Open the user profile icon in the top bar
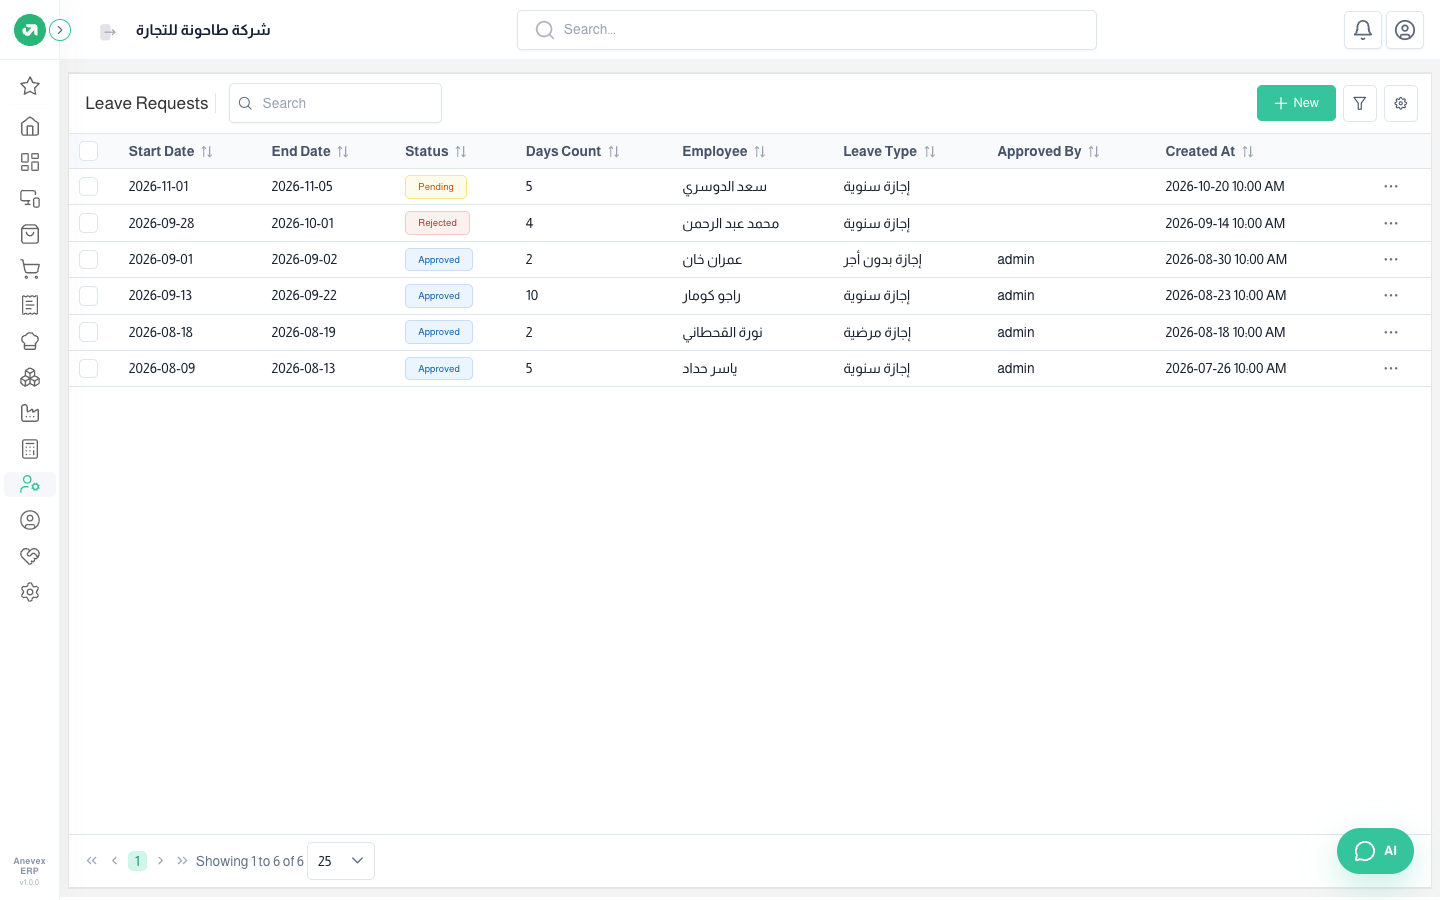 click(x=1405, y=30)
